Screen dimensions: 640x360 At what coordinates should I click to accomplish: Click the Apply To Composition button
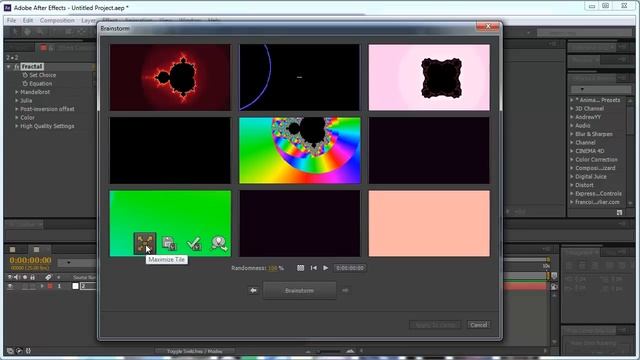[435, 325]
